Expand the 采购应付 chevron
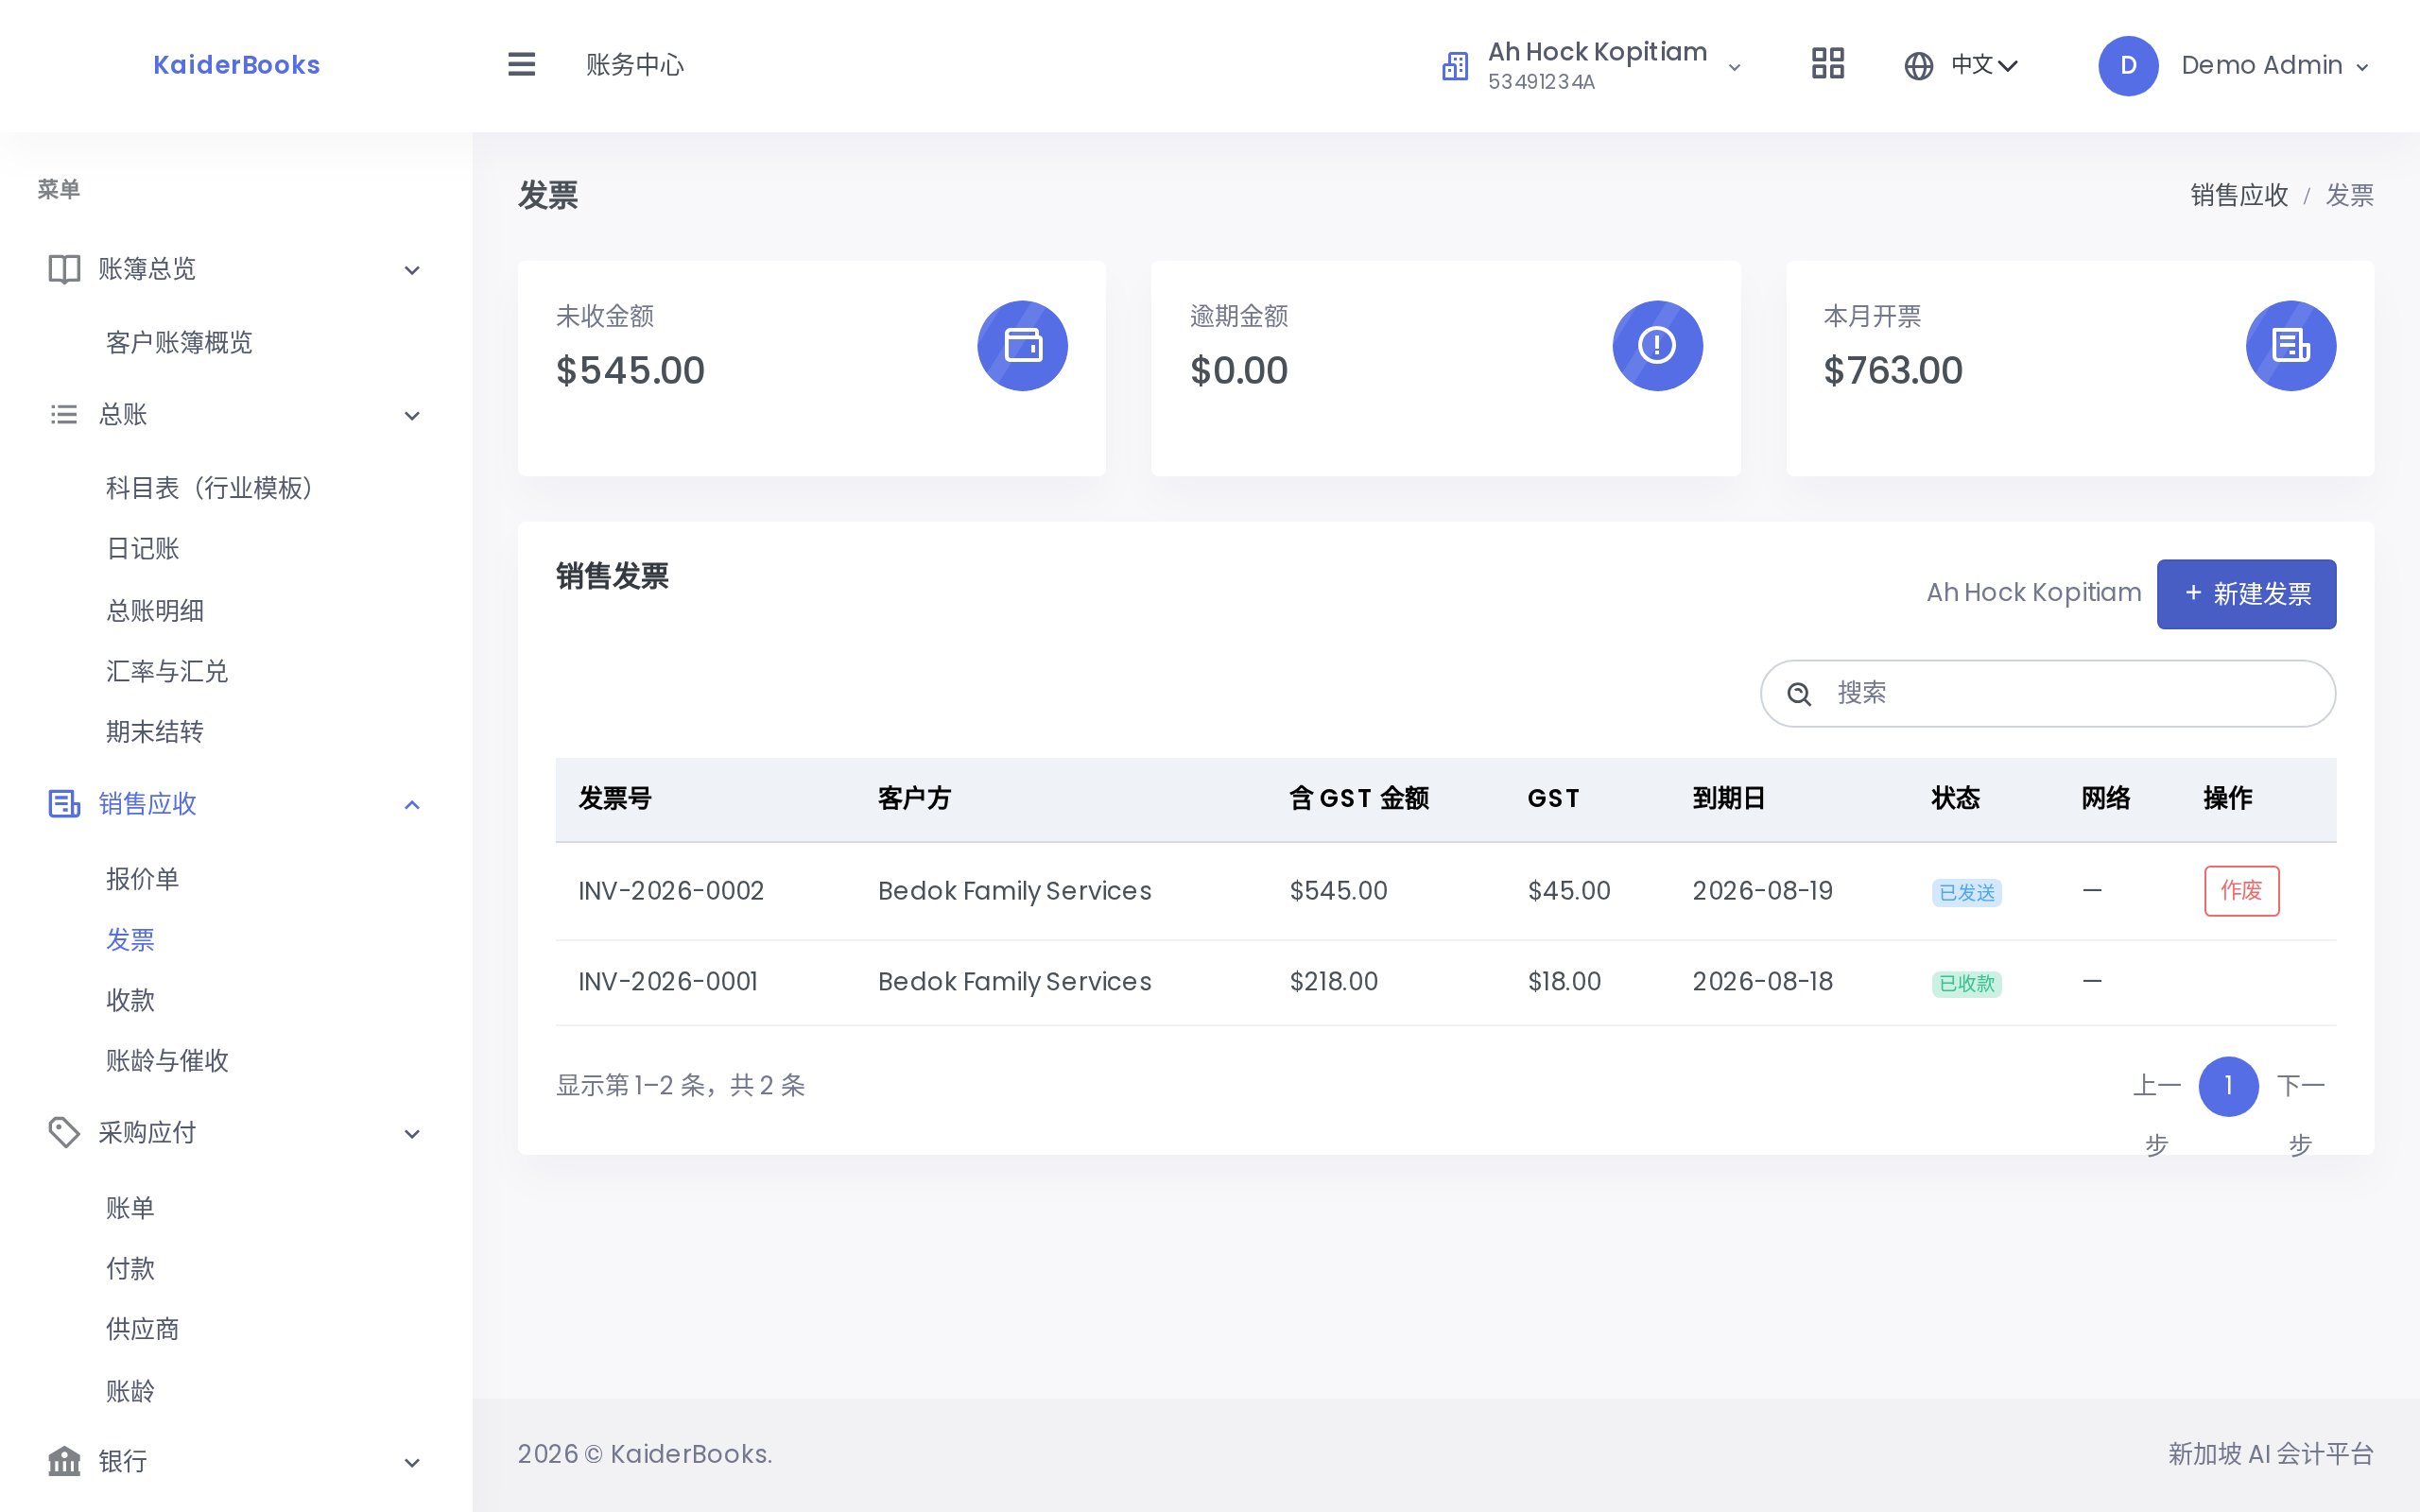Screen dimensions: 2420x1512 [x=412, y=1134]
